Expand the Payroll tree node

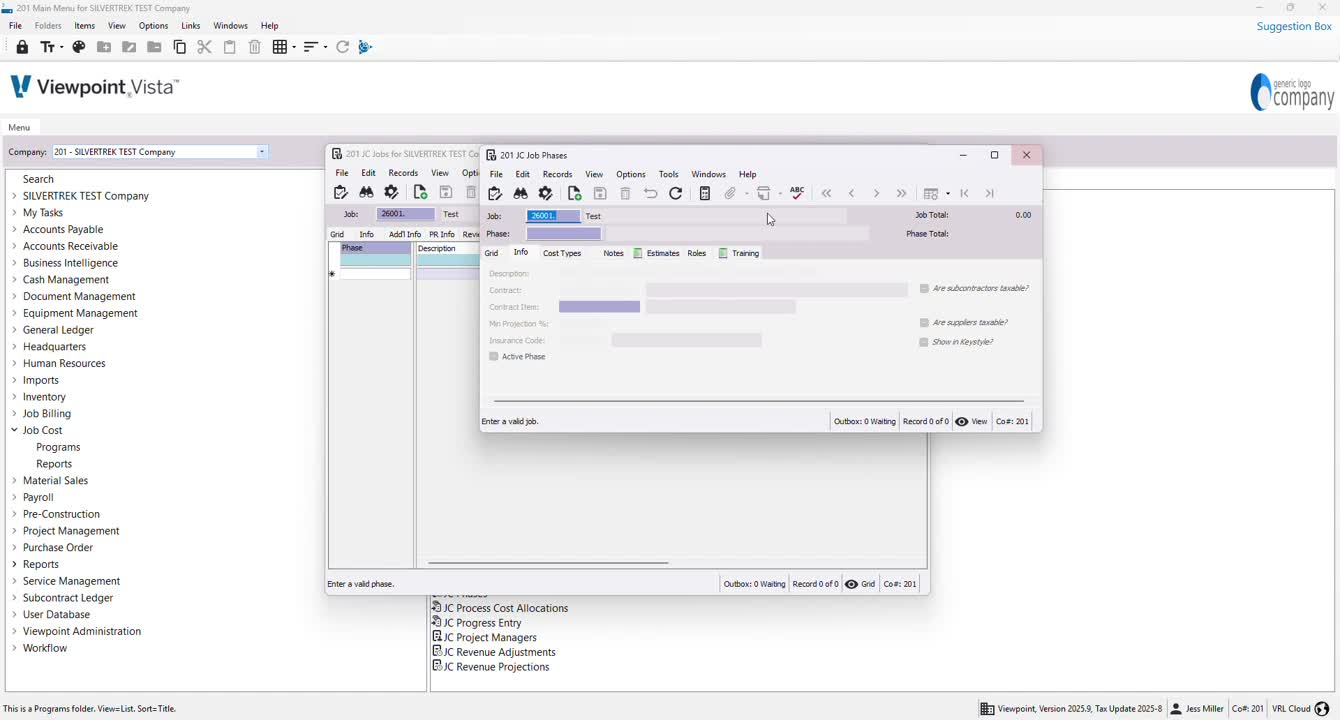pyautogui.click(x=14, y=497)
